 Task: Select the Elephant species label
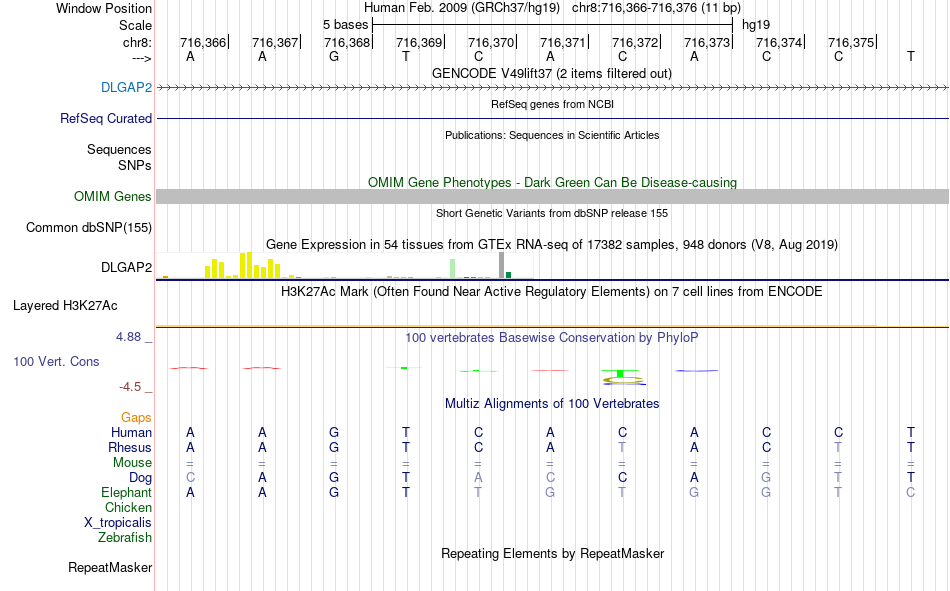coord(126,492)
